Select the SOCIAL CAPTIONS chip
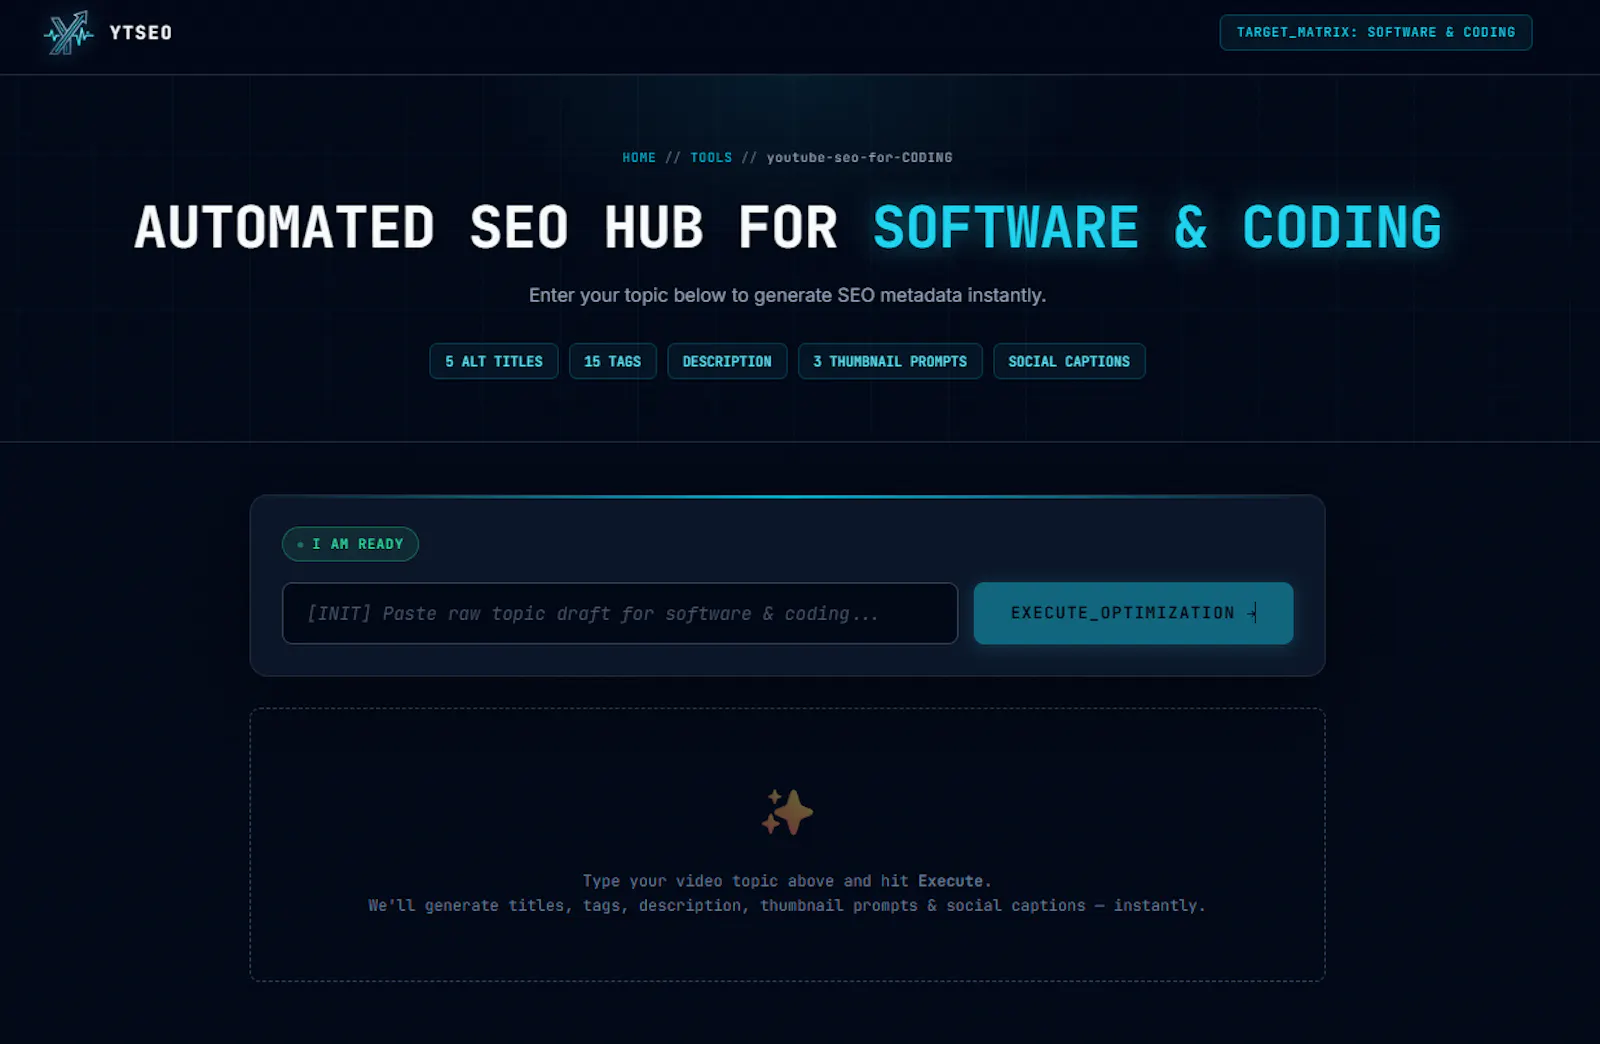 [1069, 361]
